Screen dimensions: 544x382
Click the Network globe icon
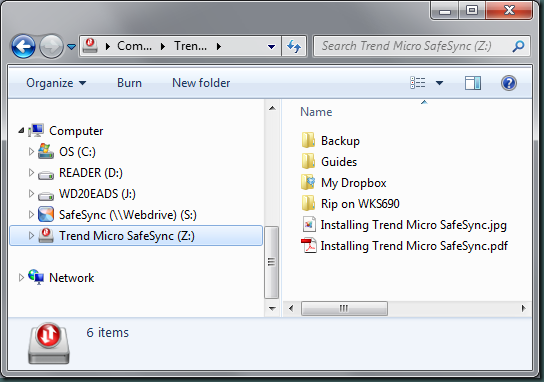point(36,277)
